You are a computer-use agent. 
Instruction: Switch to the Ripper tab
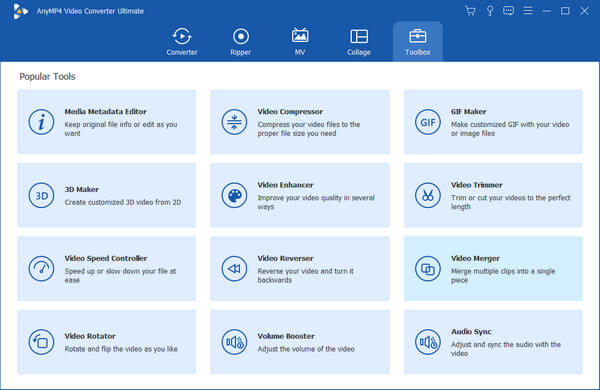click(241, 41)
